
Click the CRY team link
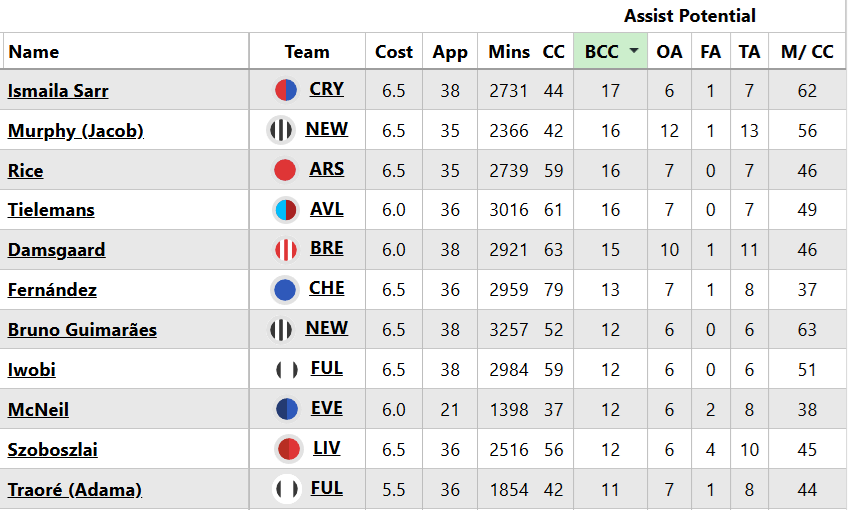[x=326, y=89]
